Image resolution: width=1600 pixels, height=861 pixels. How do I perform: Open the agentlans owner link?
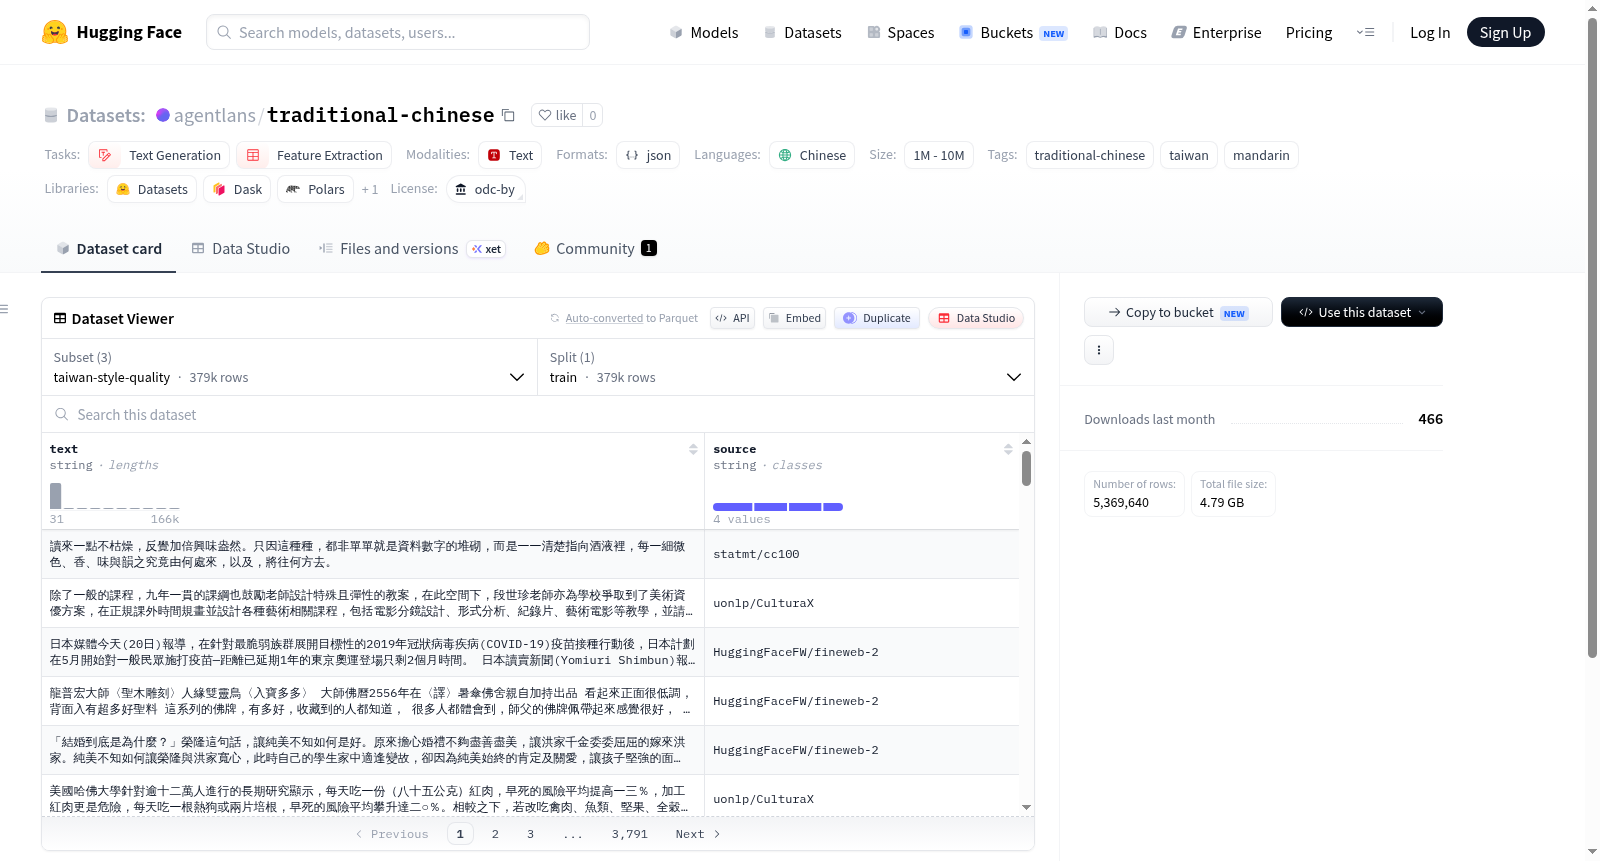[215, 115]
